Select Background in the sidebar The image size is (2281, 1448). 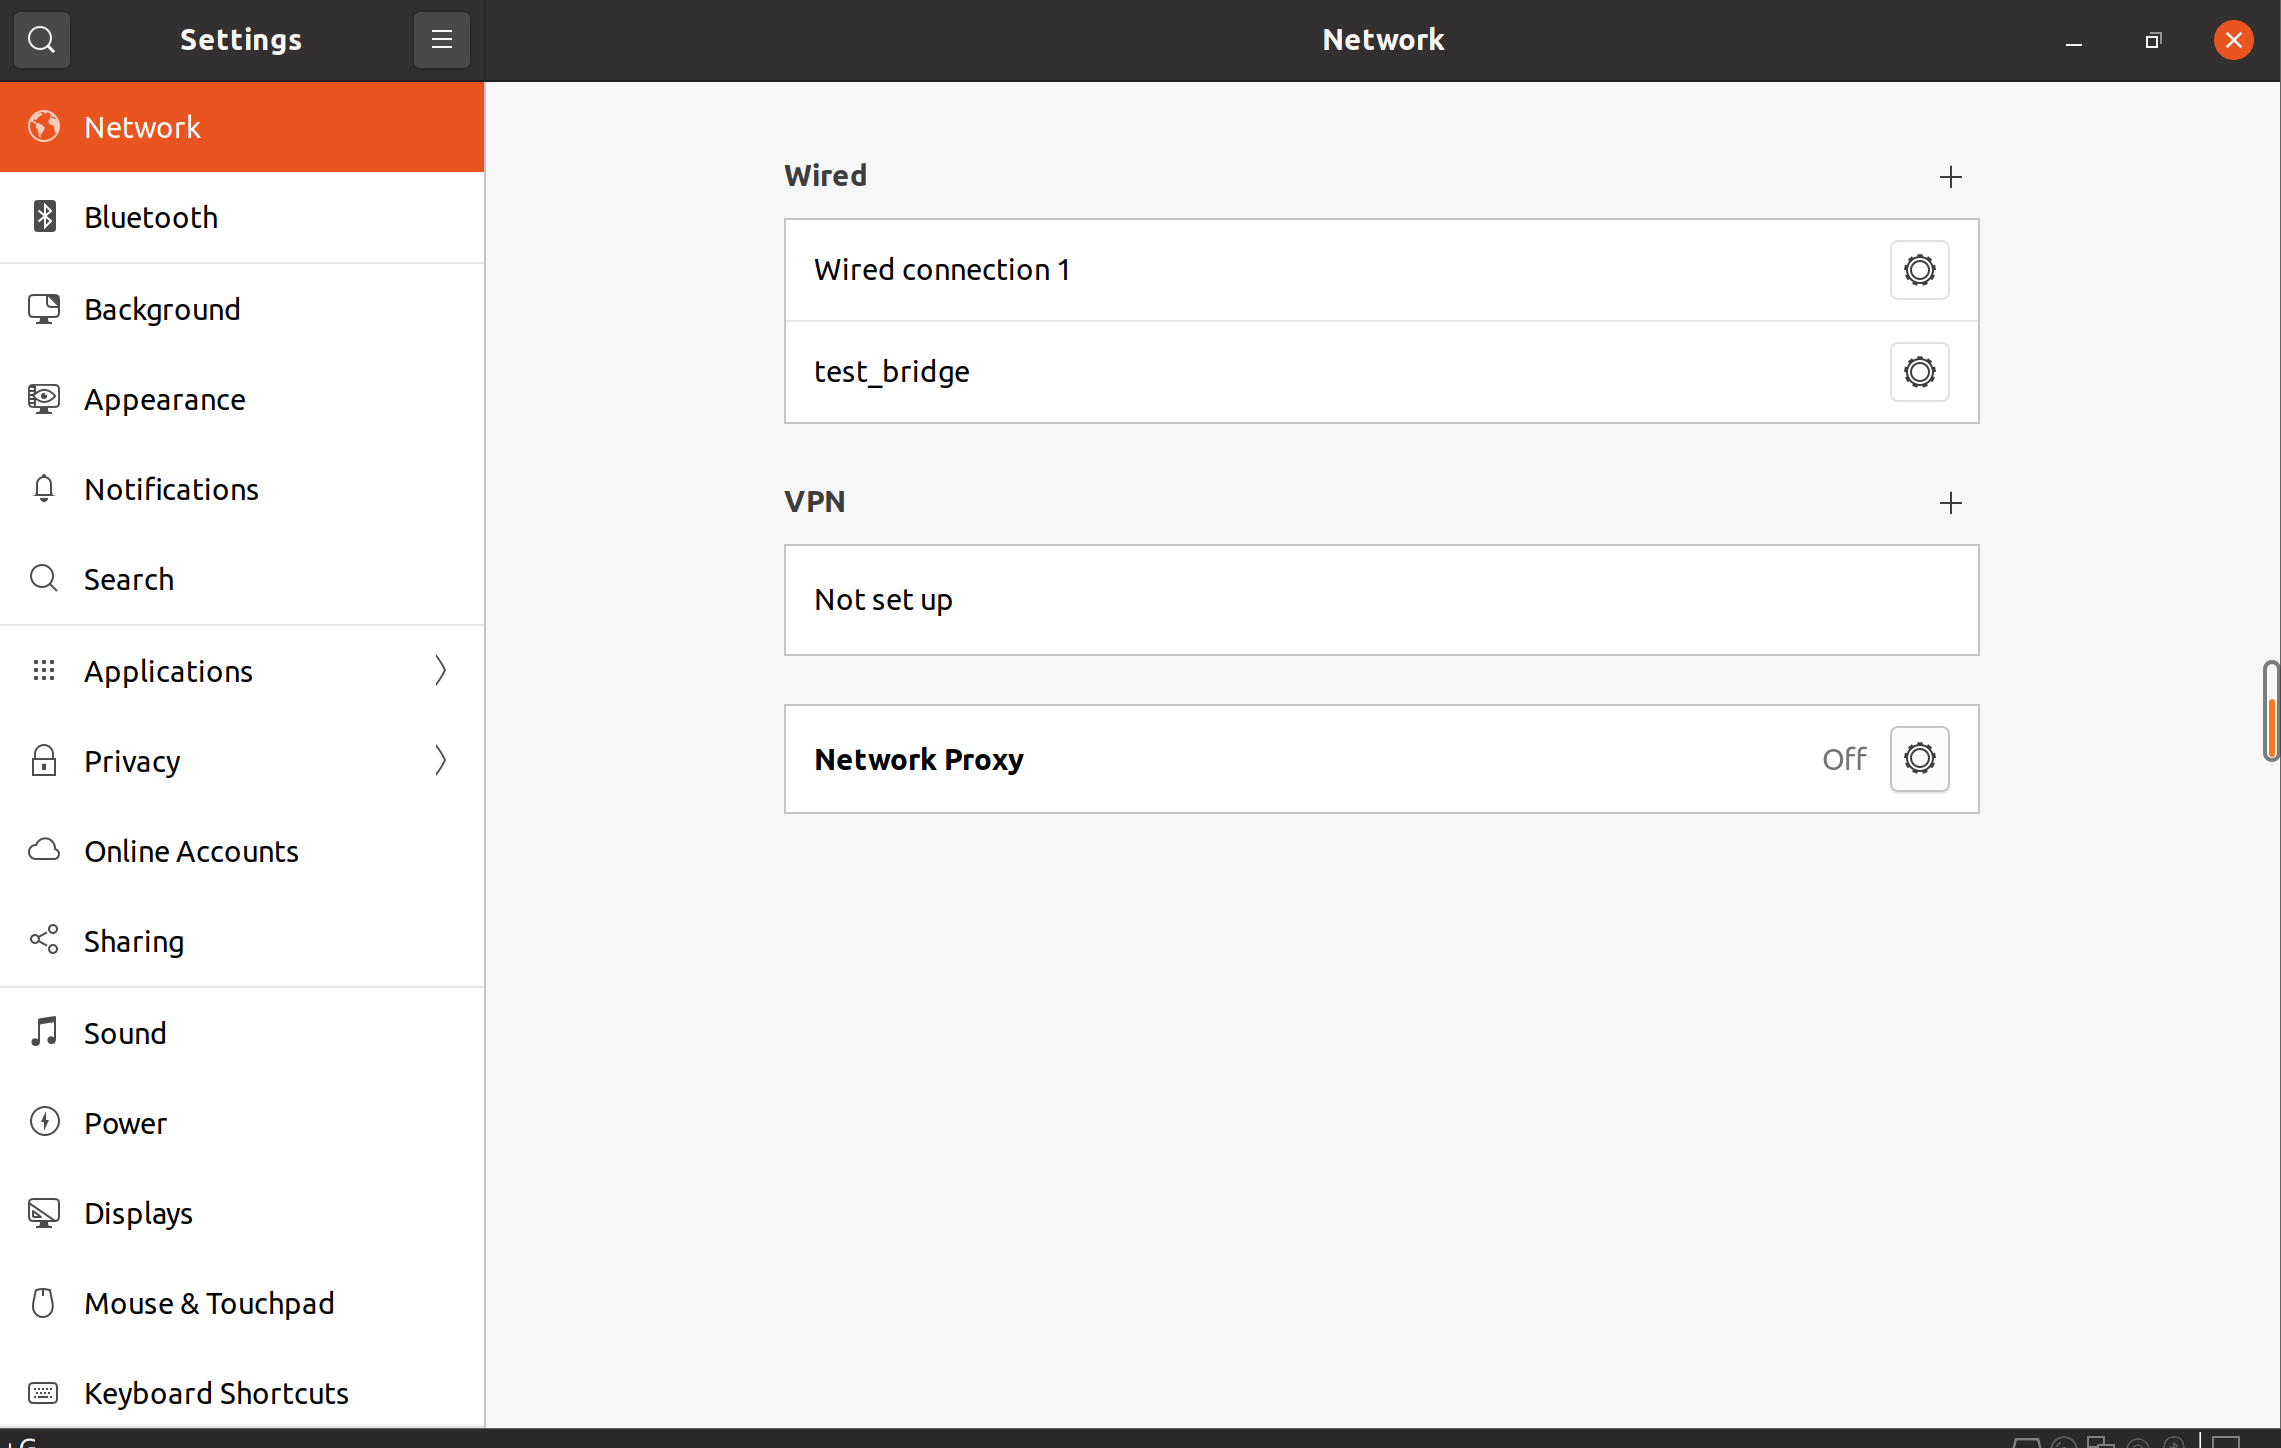click(162, 309)
